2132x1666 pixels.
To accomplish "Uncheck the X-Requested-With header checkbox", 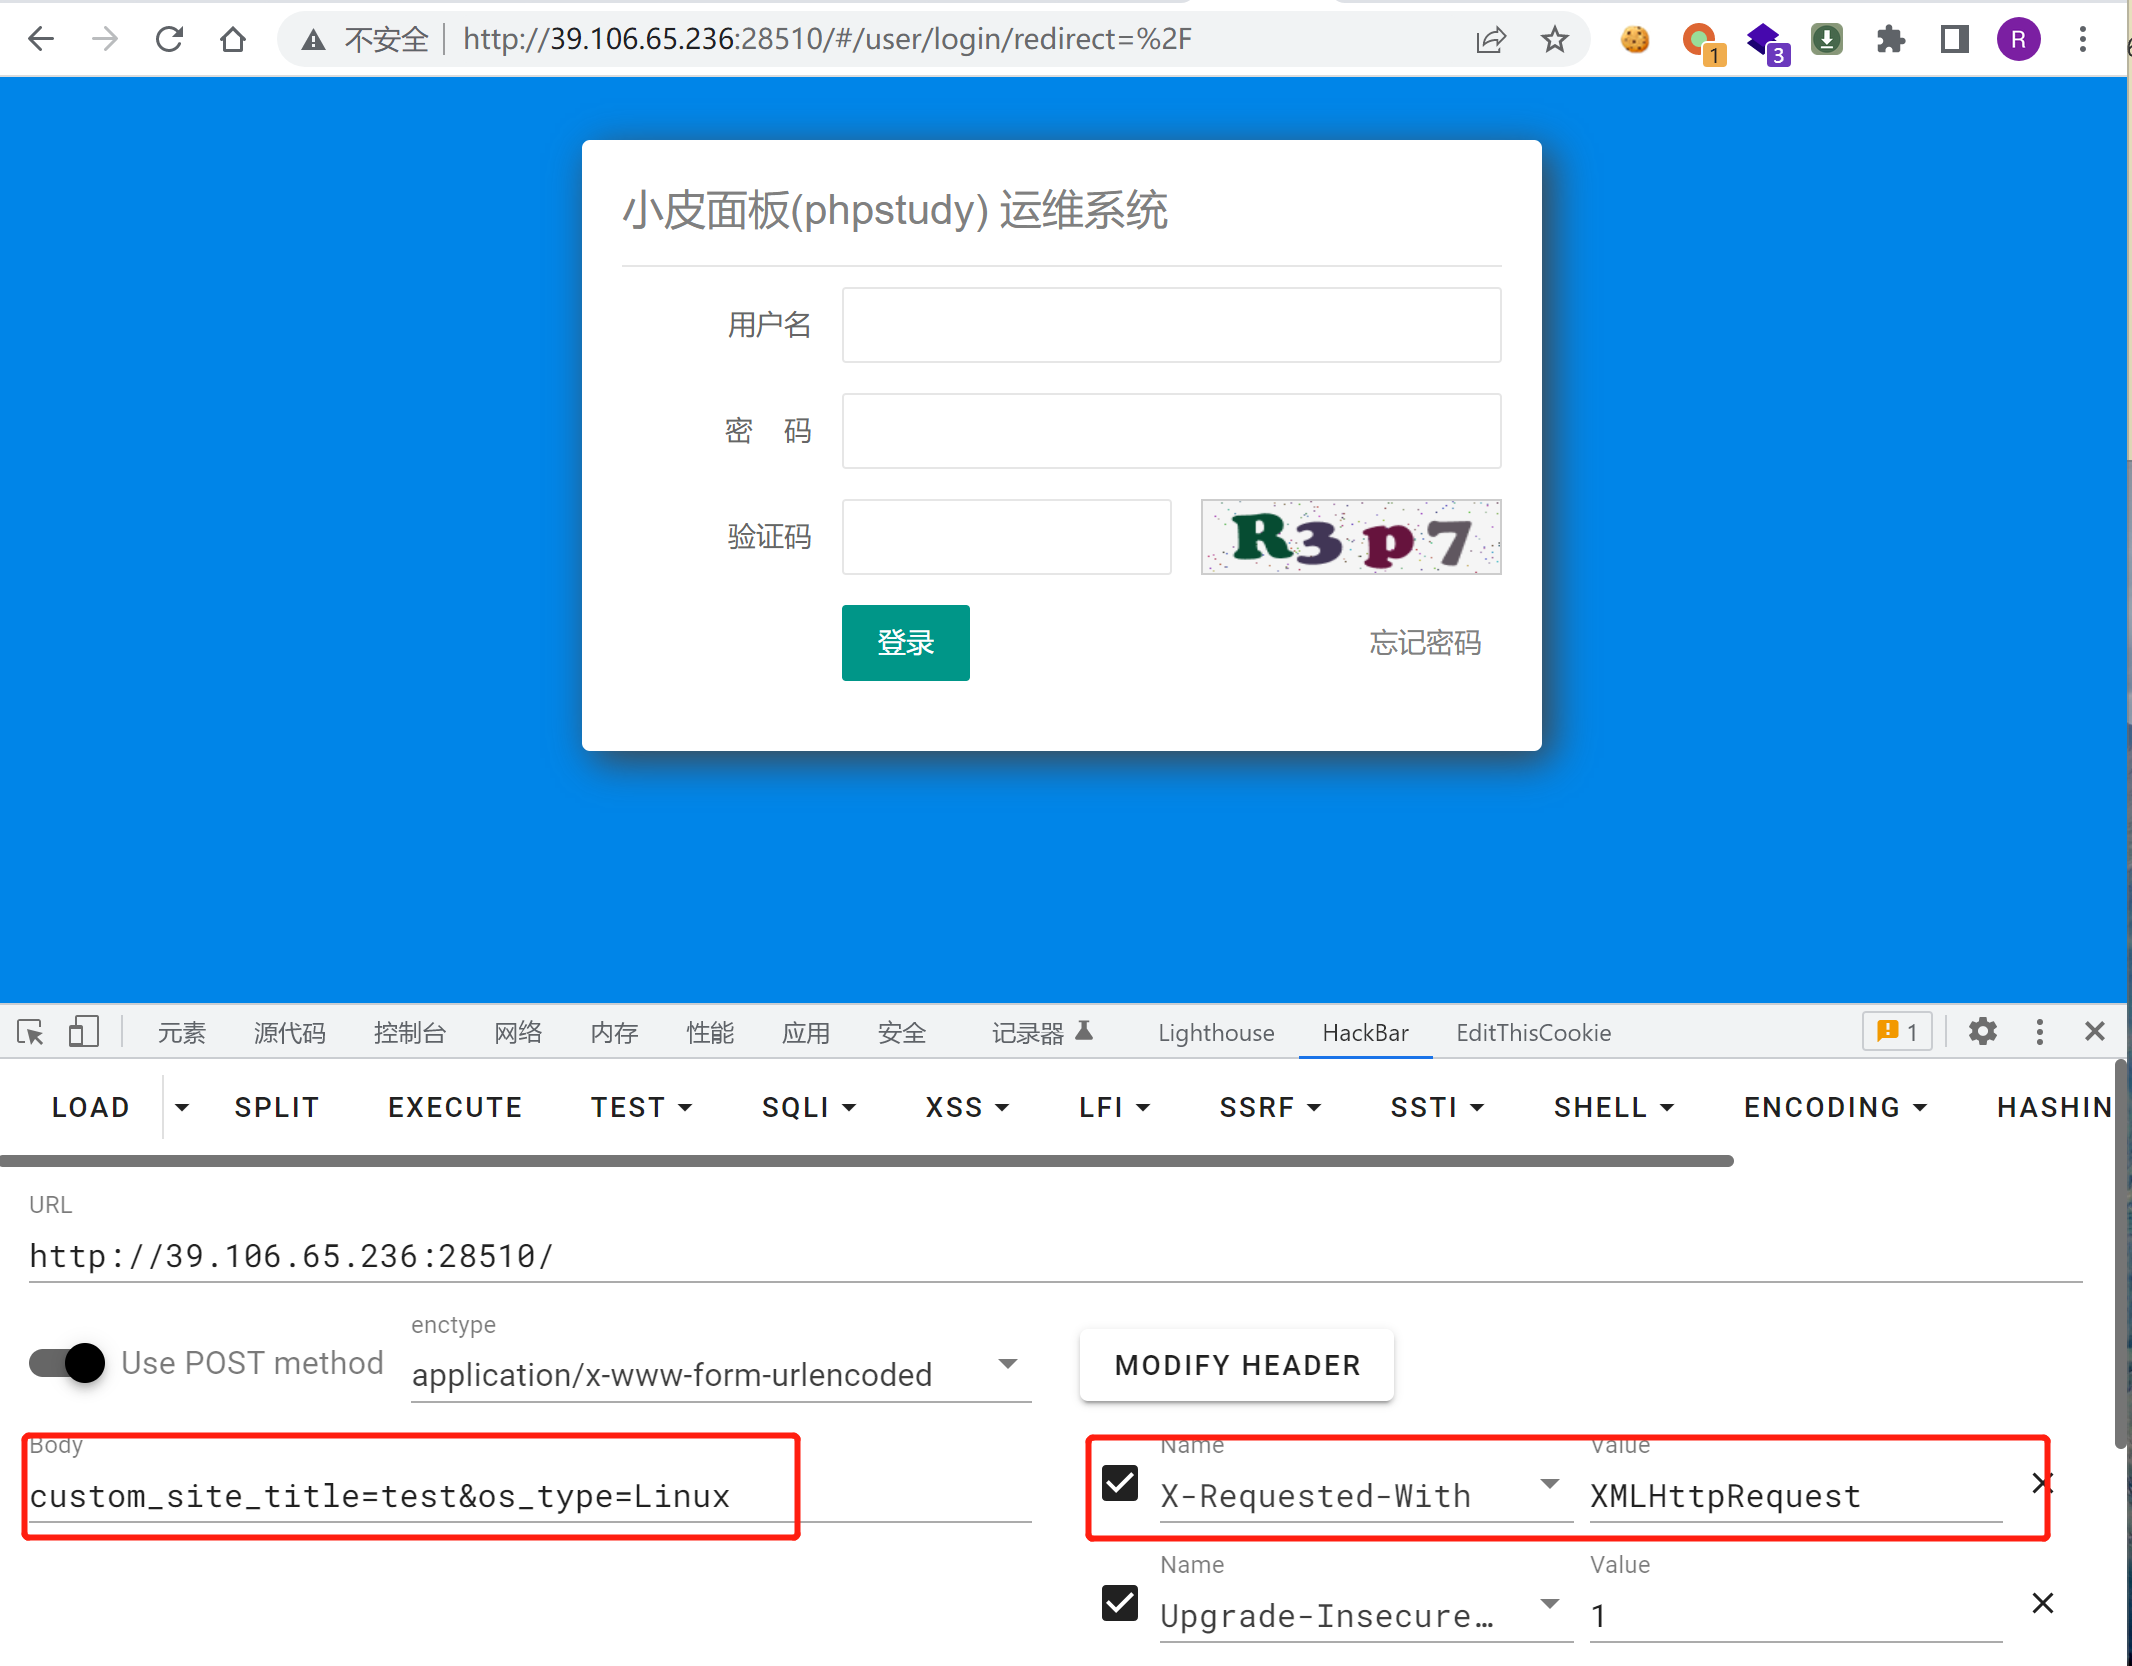I will [x=1119, y=1483].
